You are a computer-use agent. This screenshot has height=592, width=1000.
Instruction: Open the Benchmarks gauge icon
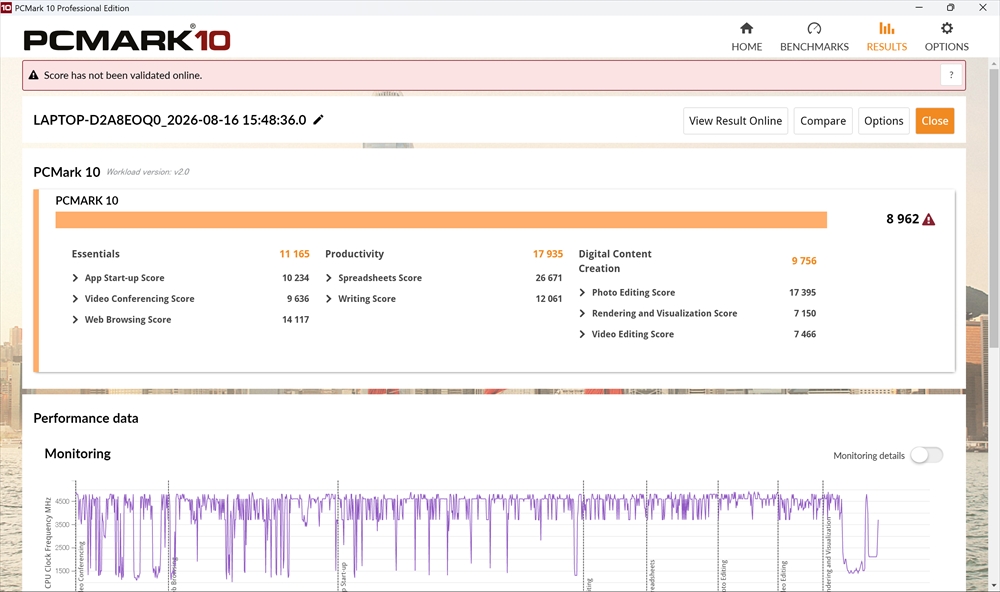[x=814, y=28]
